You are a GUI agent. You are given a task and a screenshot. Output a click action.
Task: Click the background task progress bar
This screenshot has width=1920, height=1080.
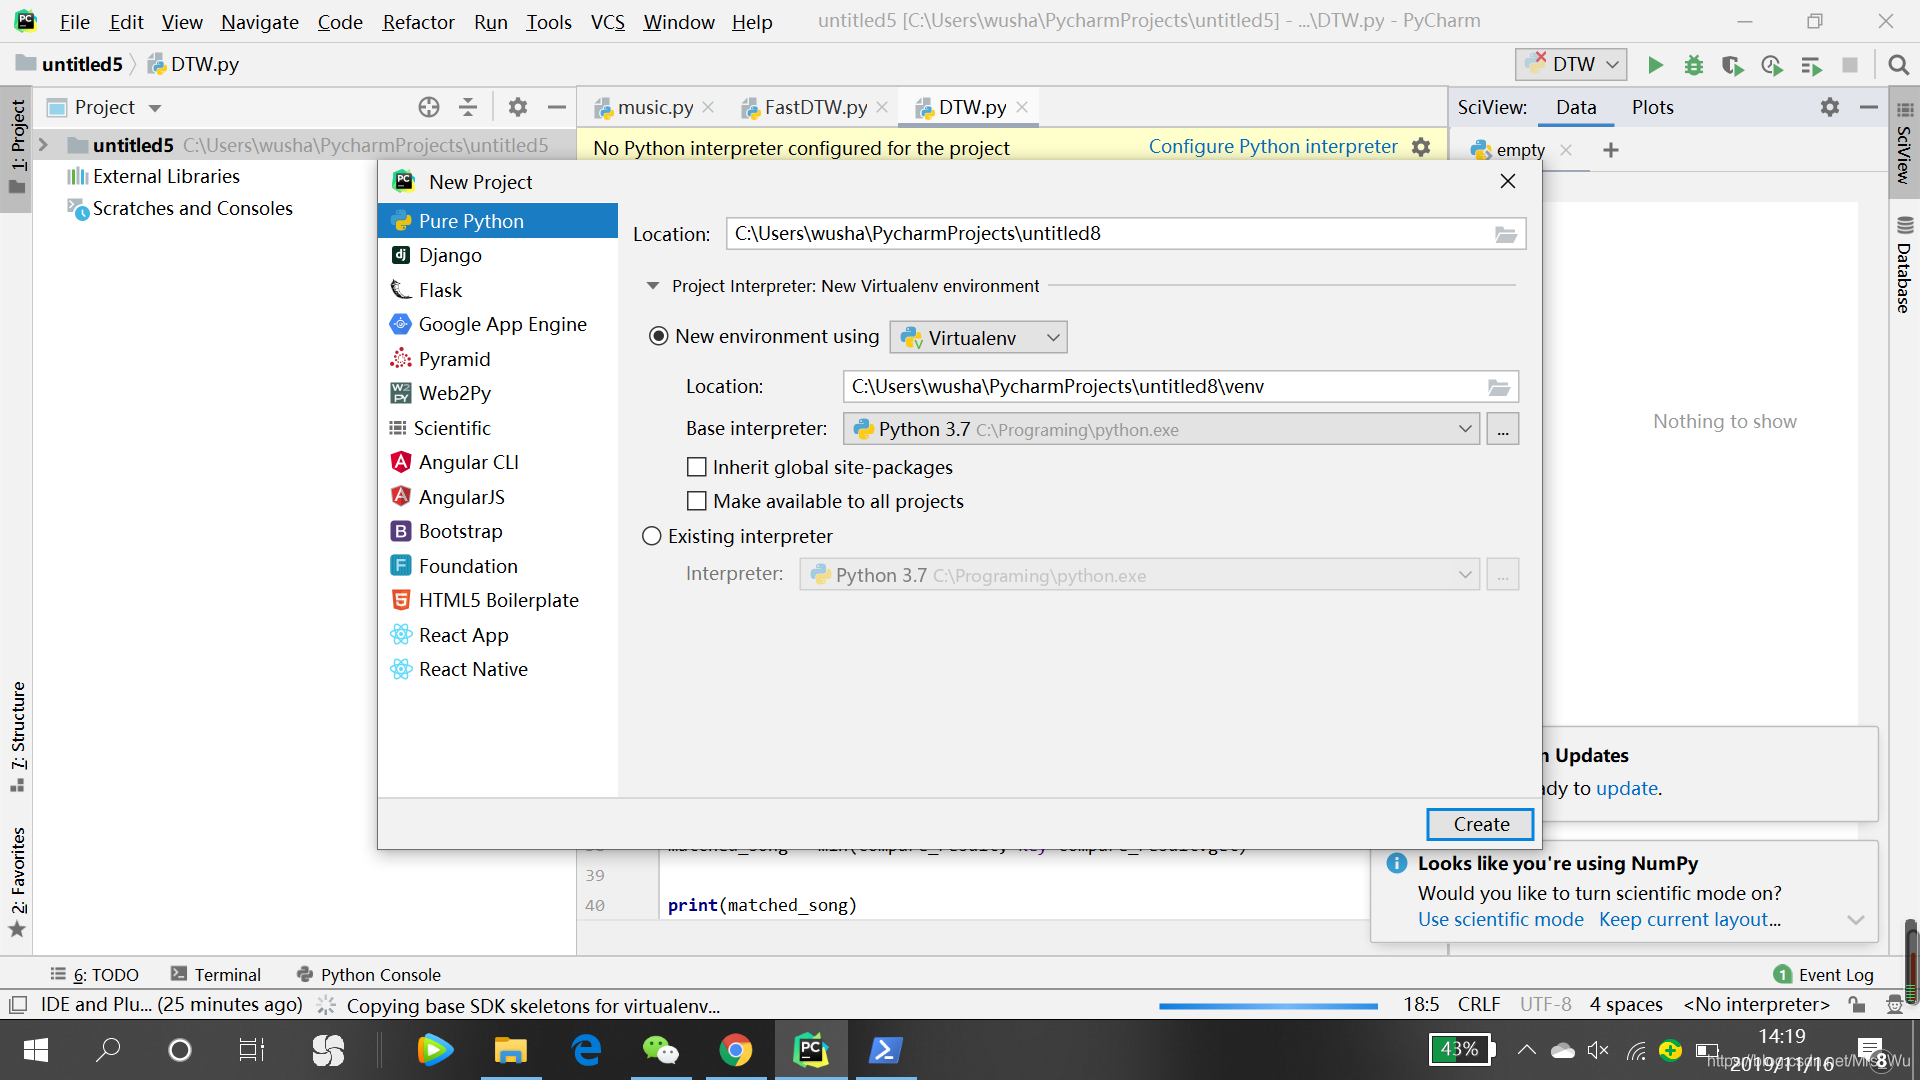click(1268, 1006)
